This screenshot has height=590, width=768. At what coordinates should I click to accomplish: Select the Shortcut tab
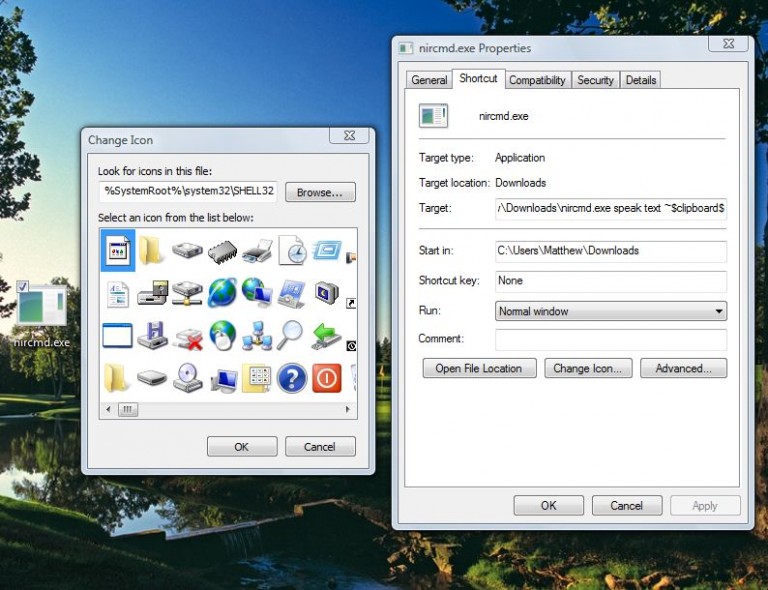pyautogui.click(x=478, y=78)
